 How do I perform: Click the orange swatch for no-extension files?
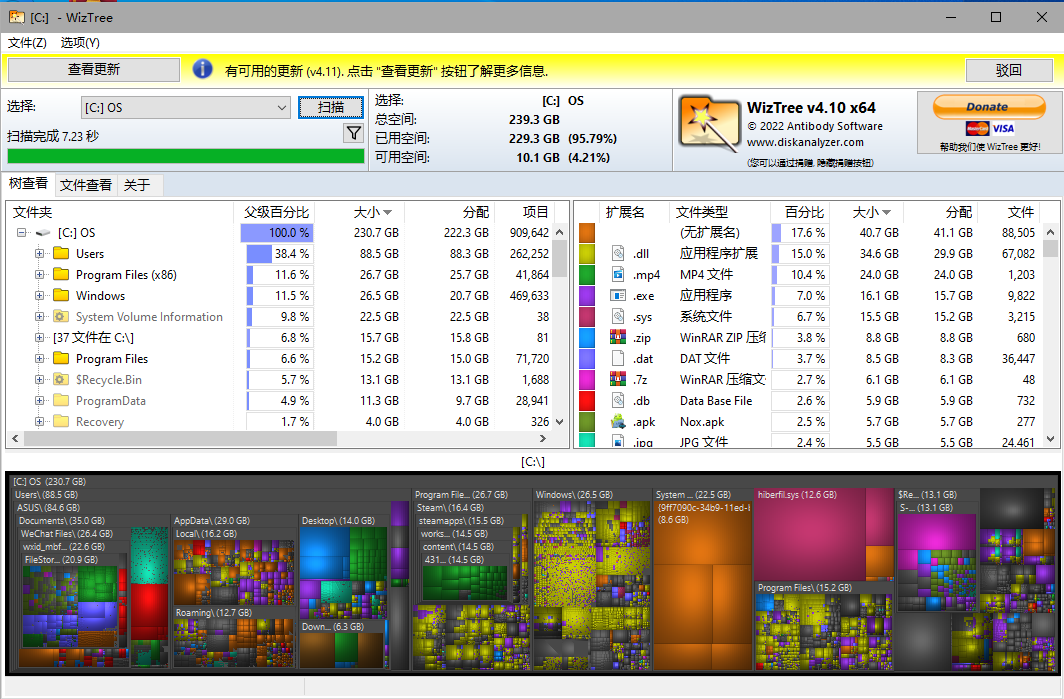(x=587, y=233)
